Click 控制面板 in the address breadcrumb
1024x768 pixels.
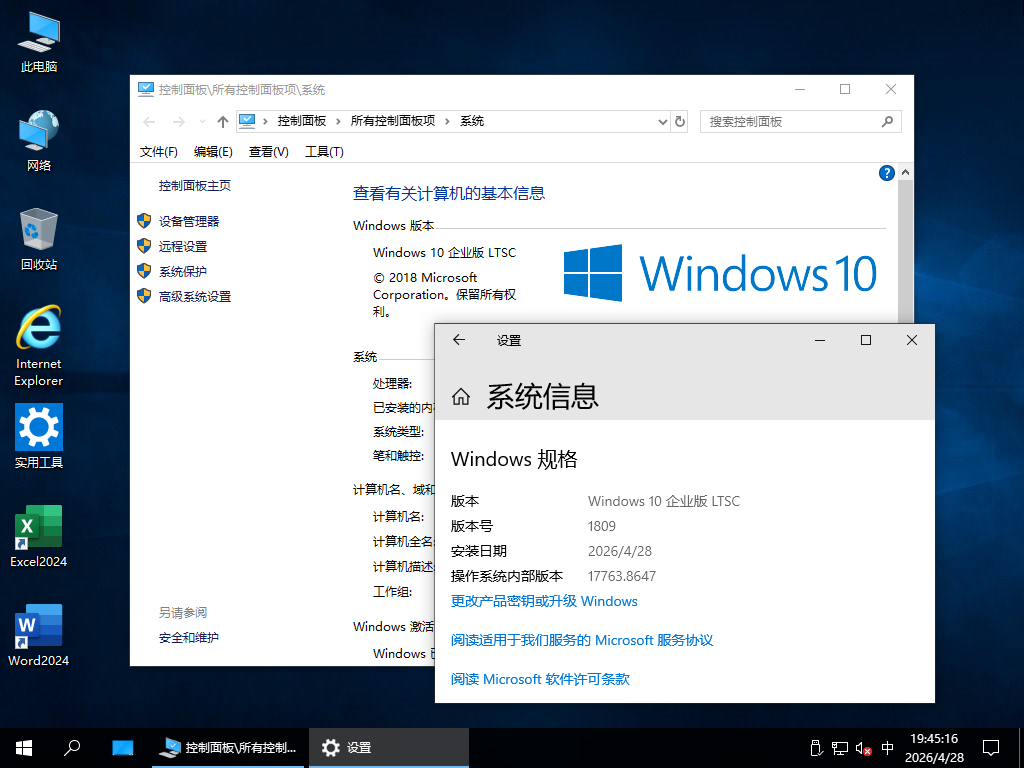(x=302, y=121)
